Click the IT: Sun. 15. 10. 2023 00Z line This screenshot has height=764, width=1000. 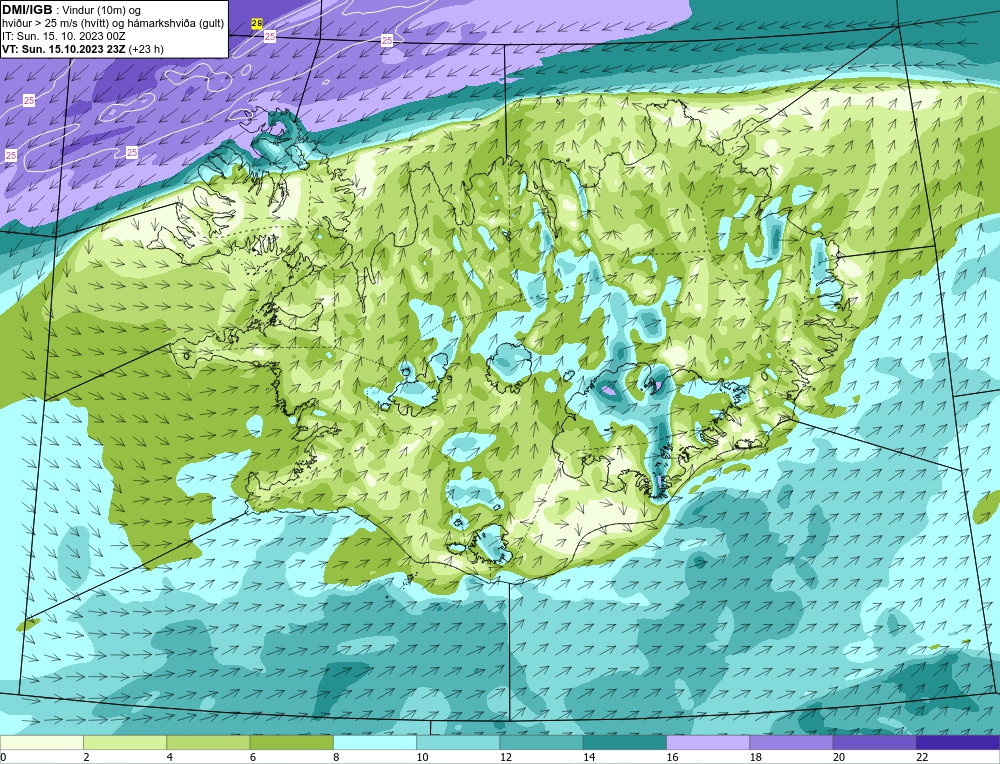[x=64, y=36]
